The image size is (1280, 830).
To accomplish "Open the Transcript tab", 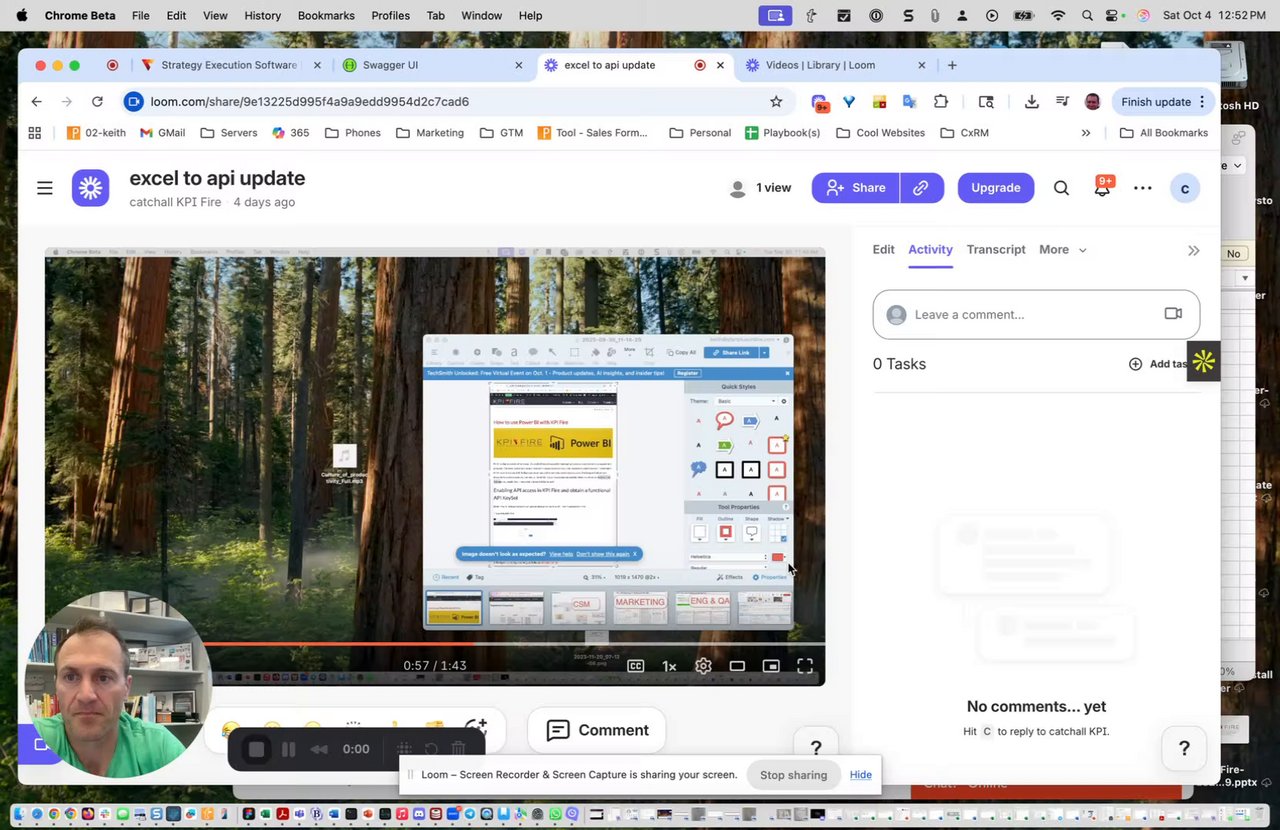I will pyautogui.click(x=996, y=250).
